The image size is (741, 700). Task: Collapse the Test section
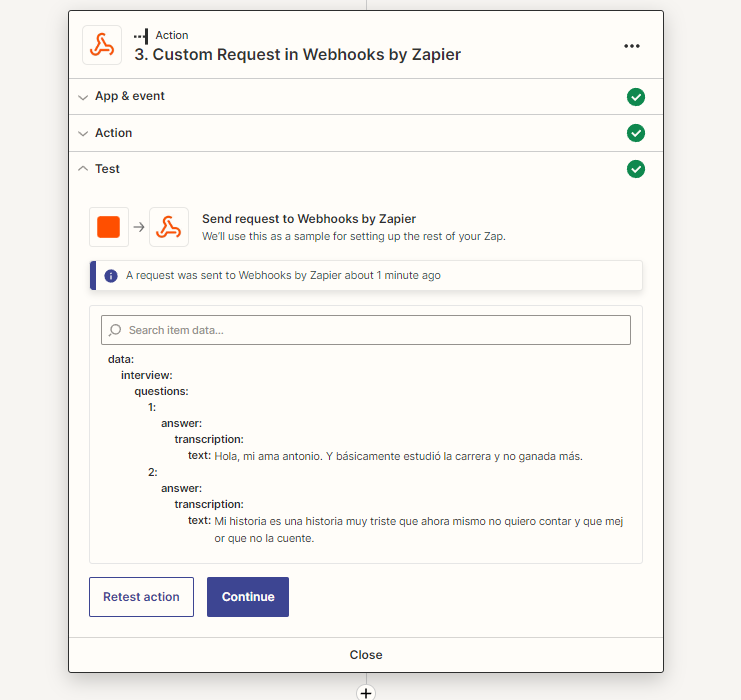366,169
